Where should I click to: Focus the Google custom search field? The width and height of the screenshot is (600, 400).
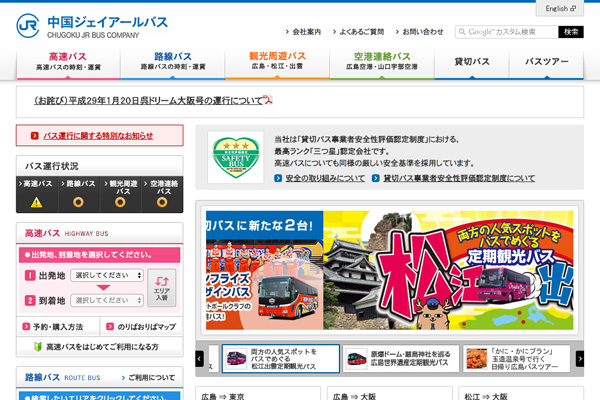pyautogui.click(x=507, y=32)
